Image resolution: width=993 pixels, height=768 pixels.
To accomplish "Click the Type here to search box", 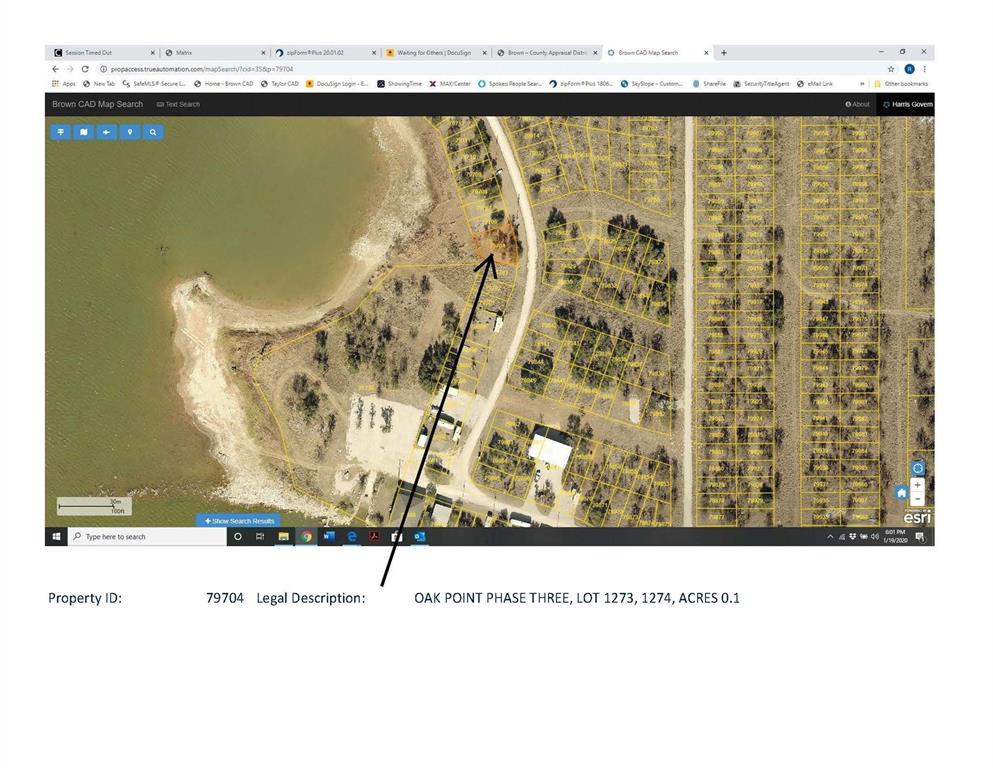I will pos(147,536).
